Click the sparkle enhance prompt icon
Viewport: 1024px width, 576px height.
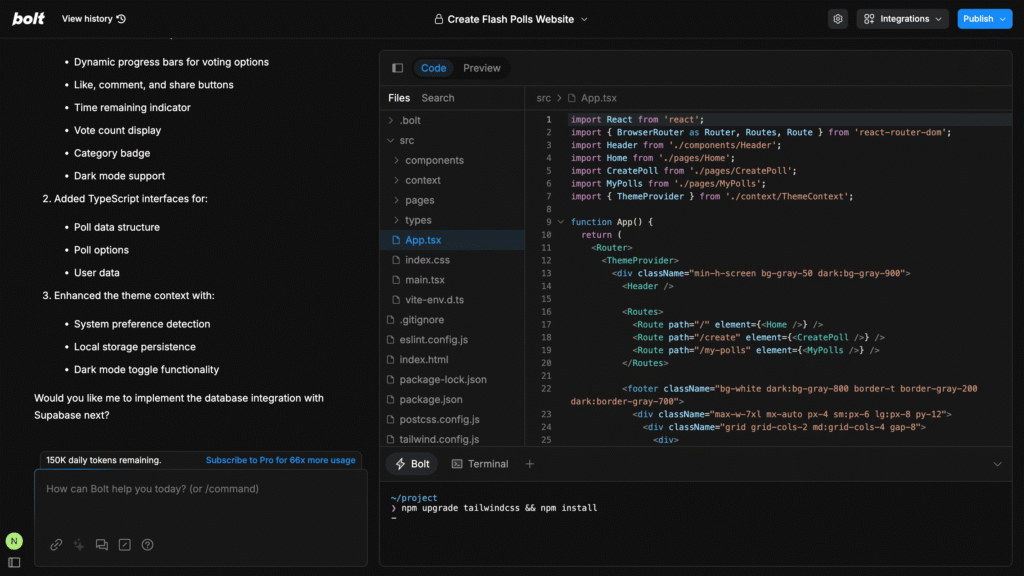click(x=79, y=545)
